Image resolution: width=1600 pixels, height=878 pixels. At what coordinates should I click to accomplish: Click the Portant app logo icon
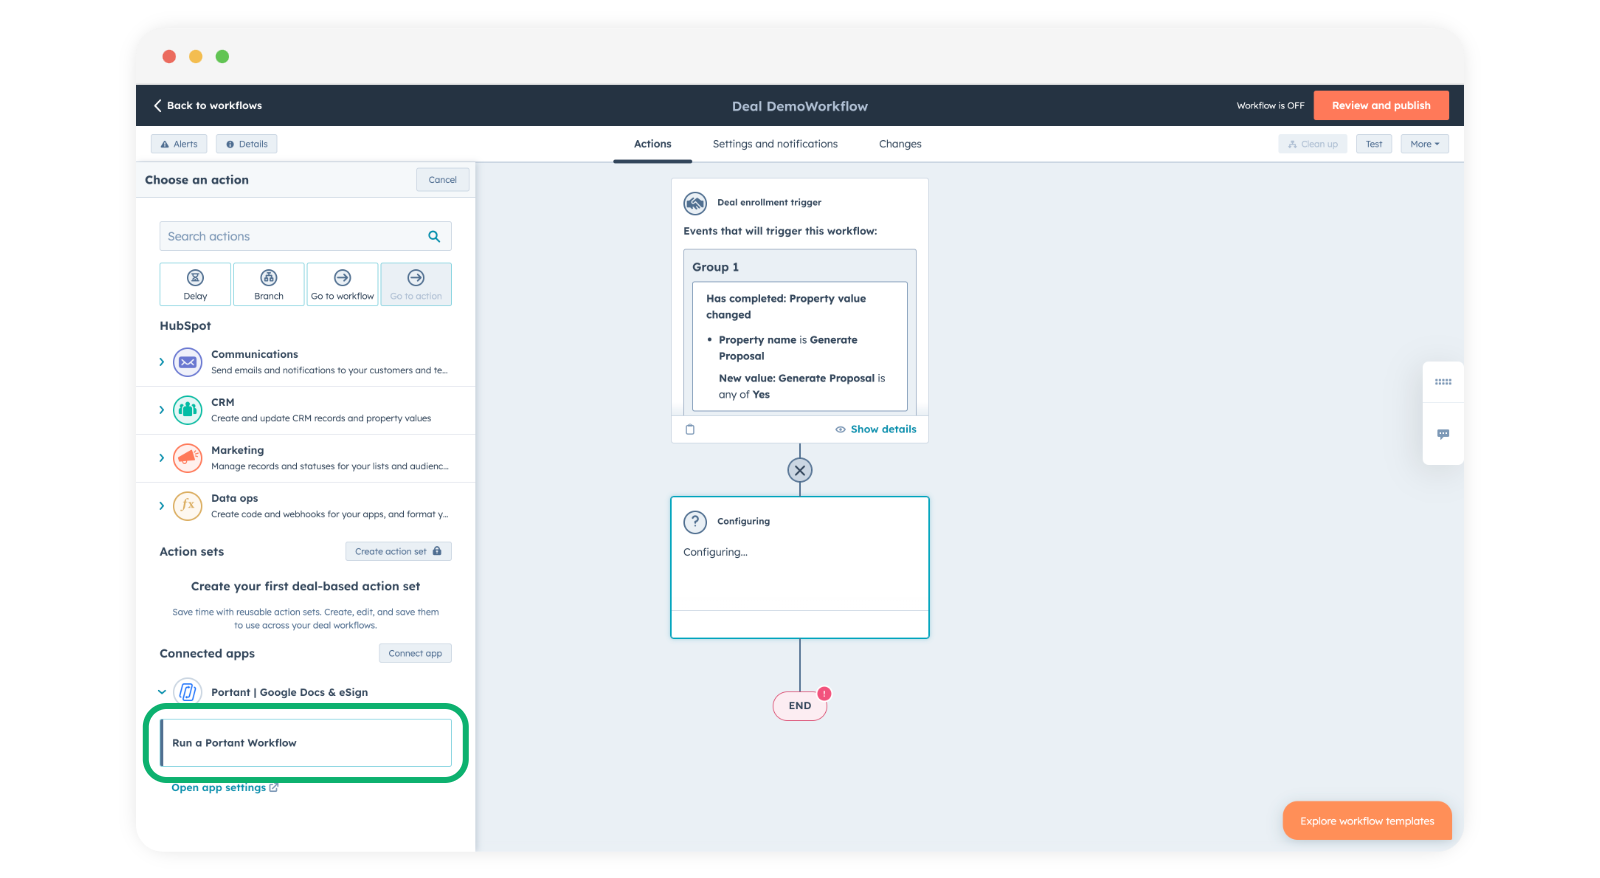188,692
